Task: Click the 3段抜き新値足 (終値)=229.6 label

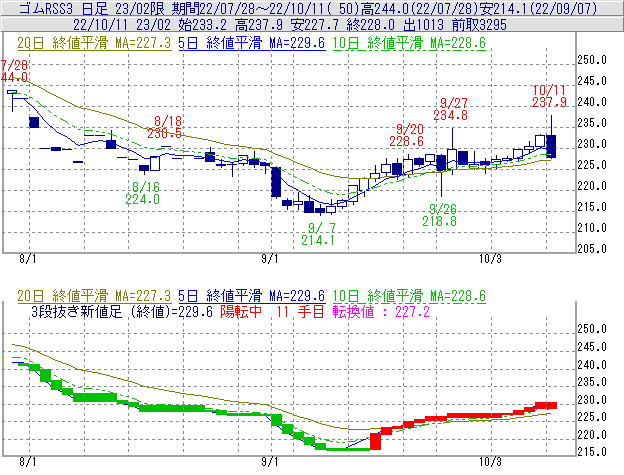Action: (x=121, y=311)
